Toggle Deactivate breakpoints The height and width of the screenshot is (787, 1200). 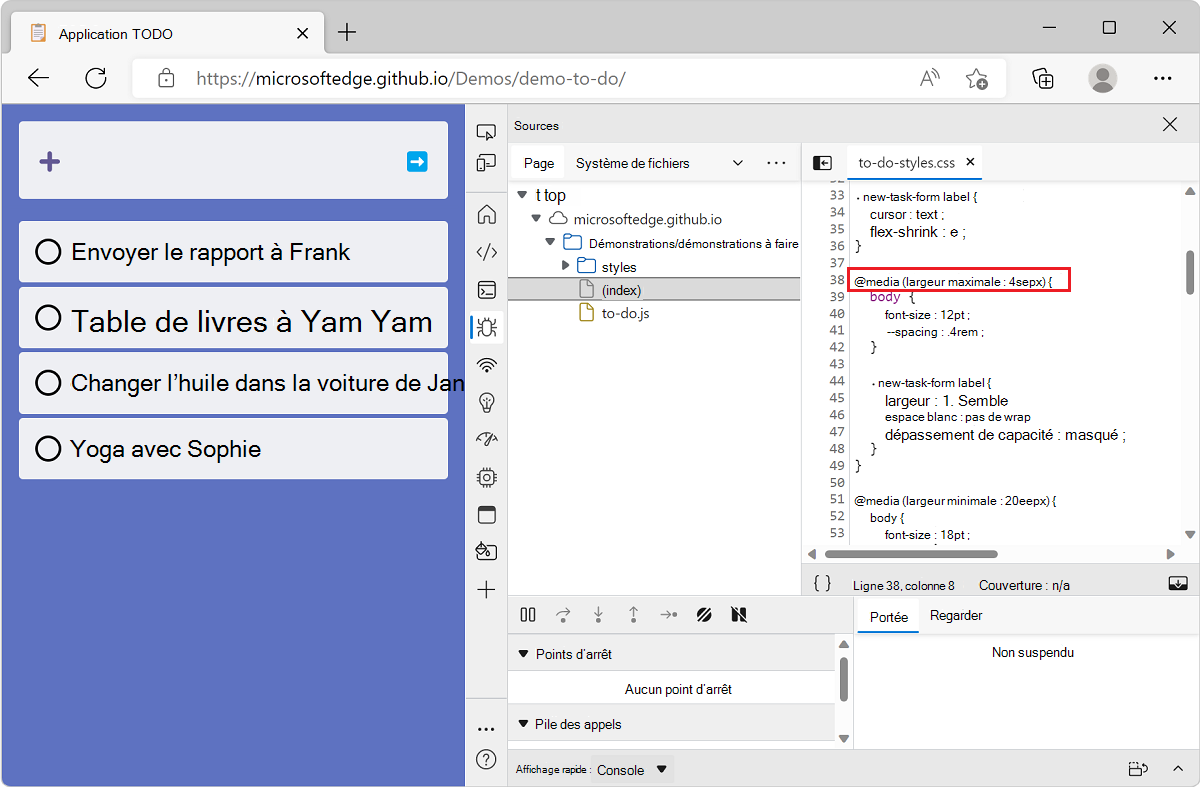(704, 615)
